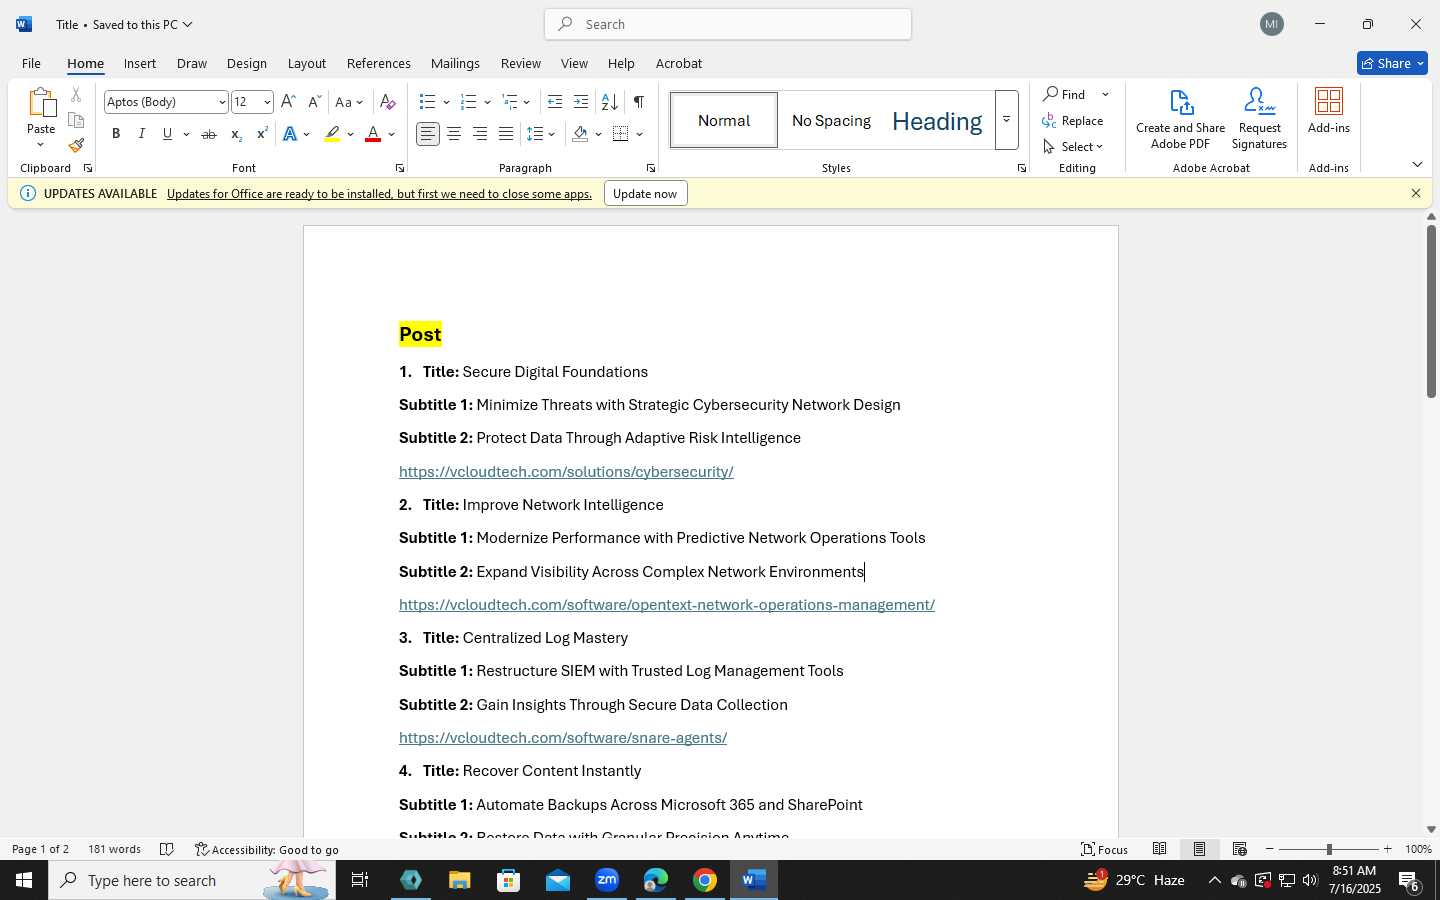Apply bullet list icon

click(428, 102)
